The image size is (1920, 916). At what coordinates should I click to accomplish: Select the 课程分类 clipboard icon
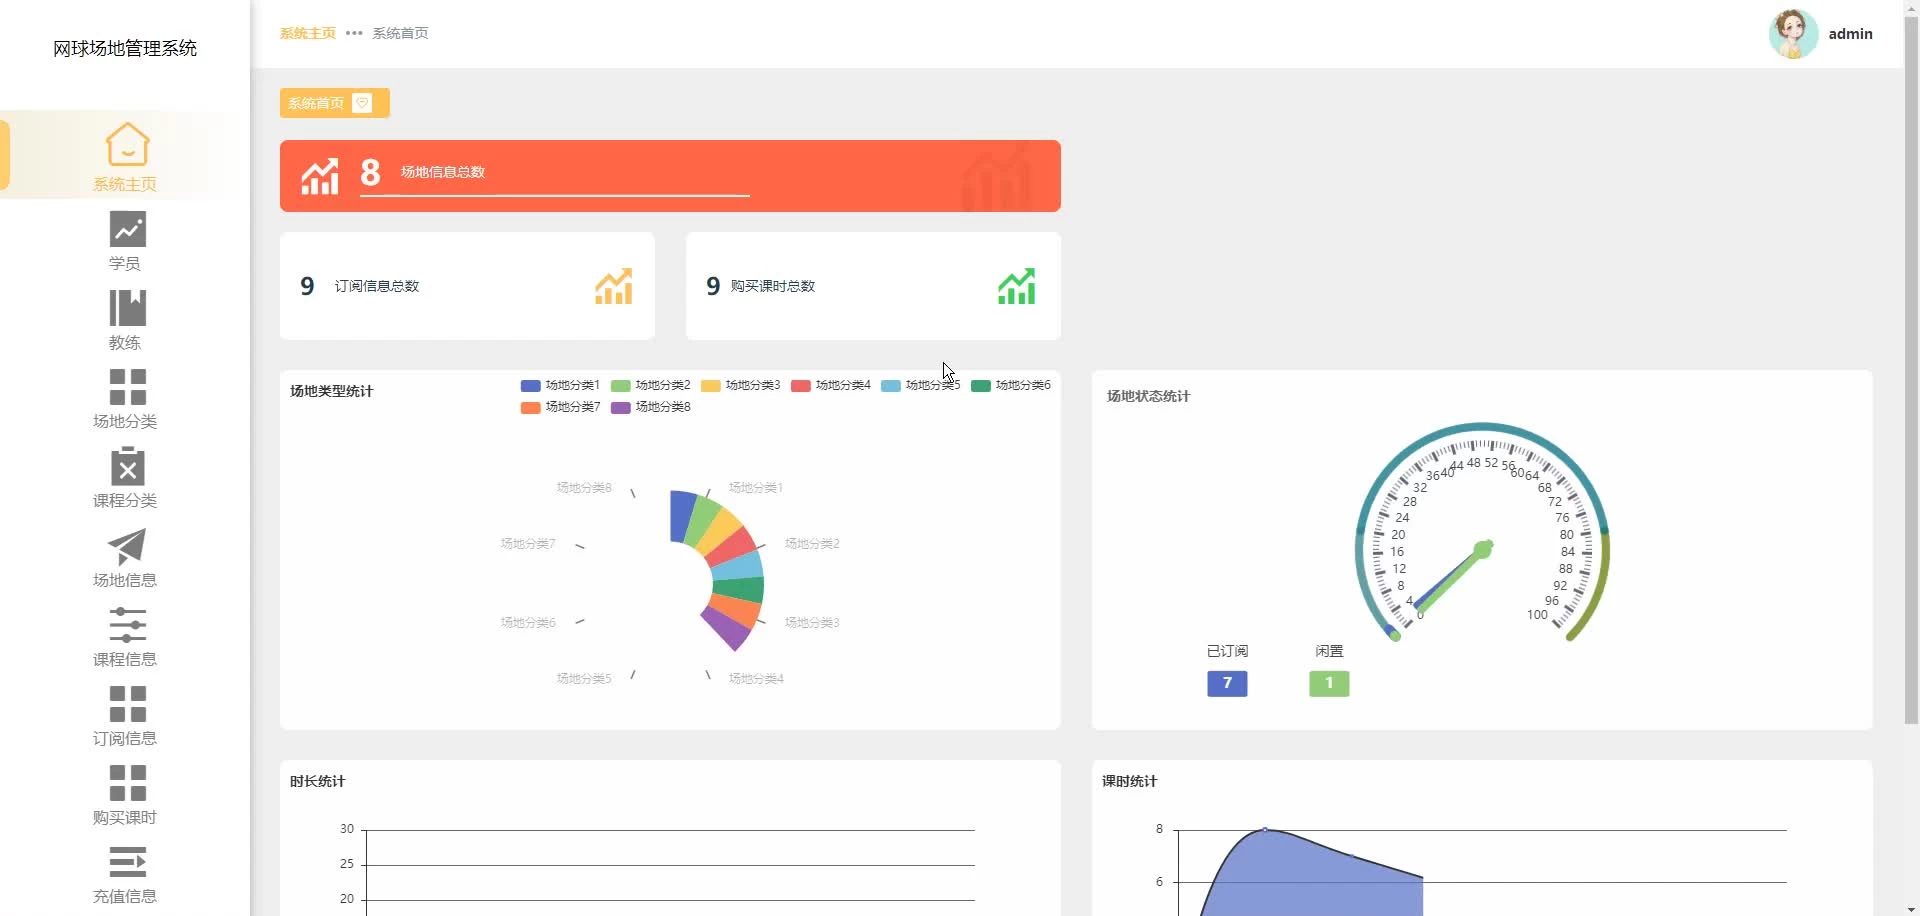(127, 466)
